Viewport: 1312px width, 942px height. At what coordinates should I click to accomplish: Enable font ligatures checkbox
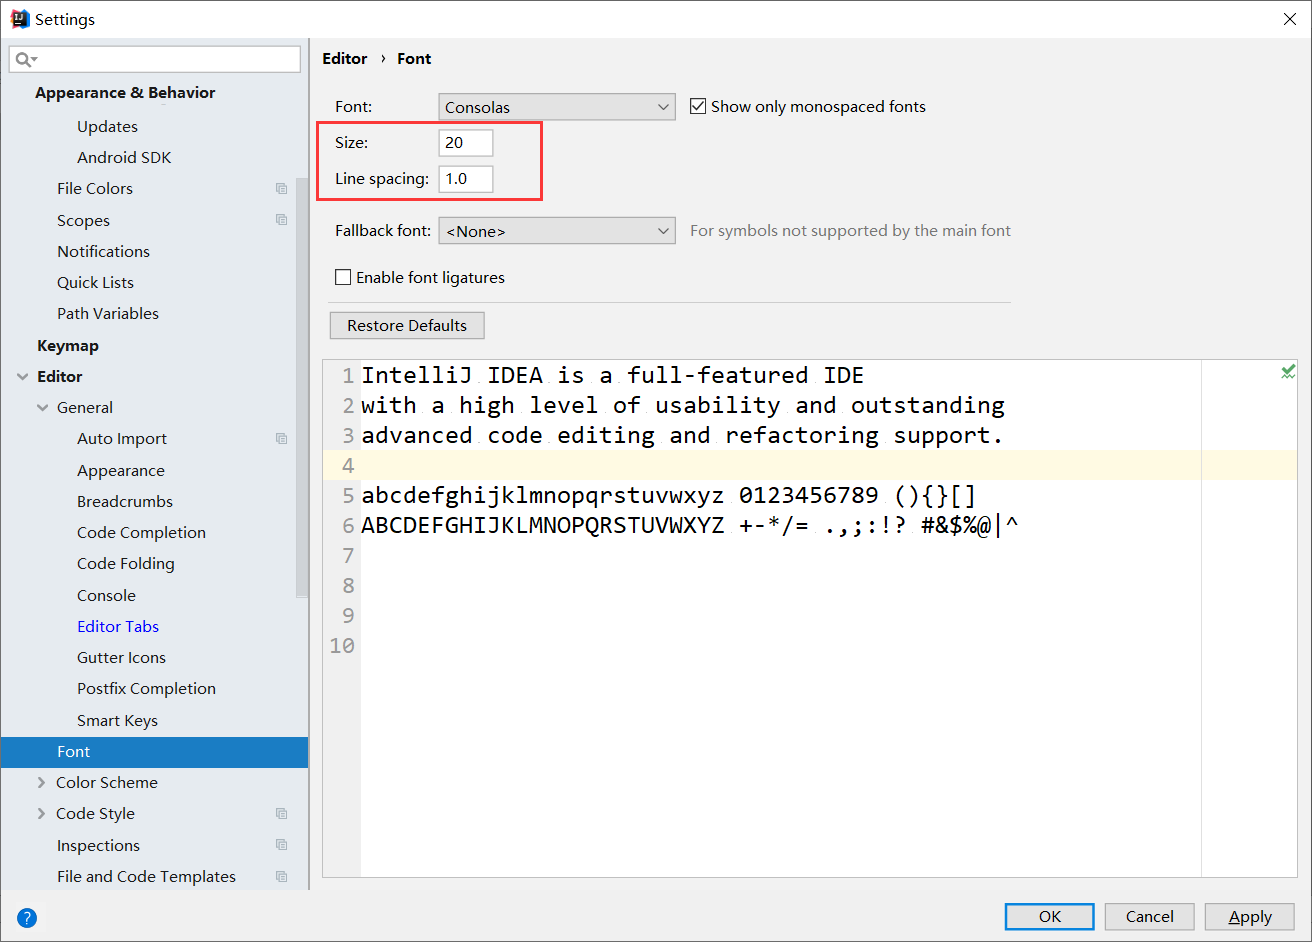(343, 277)
